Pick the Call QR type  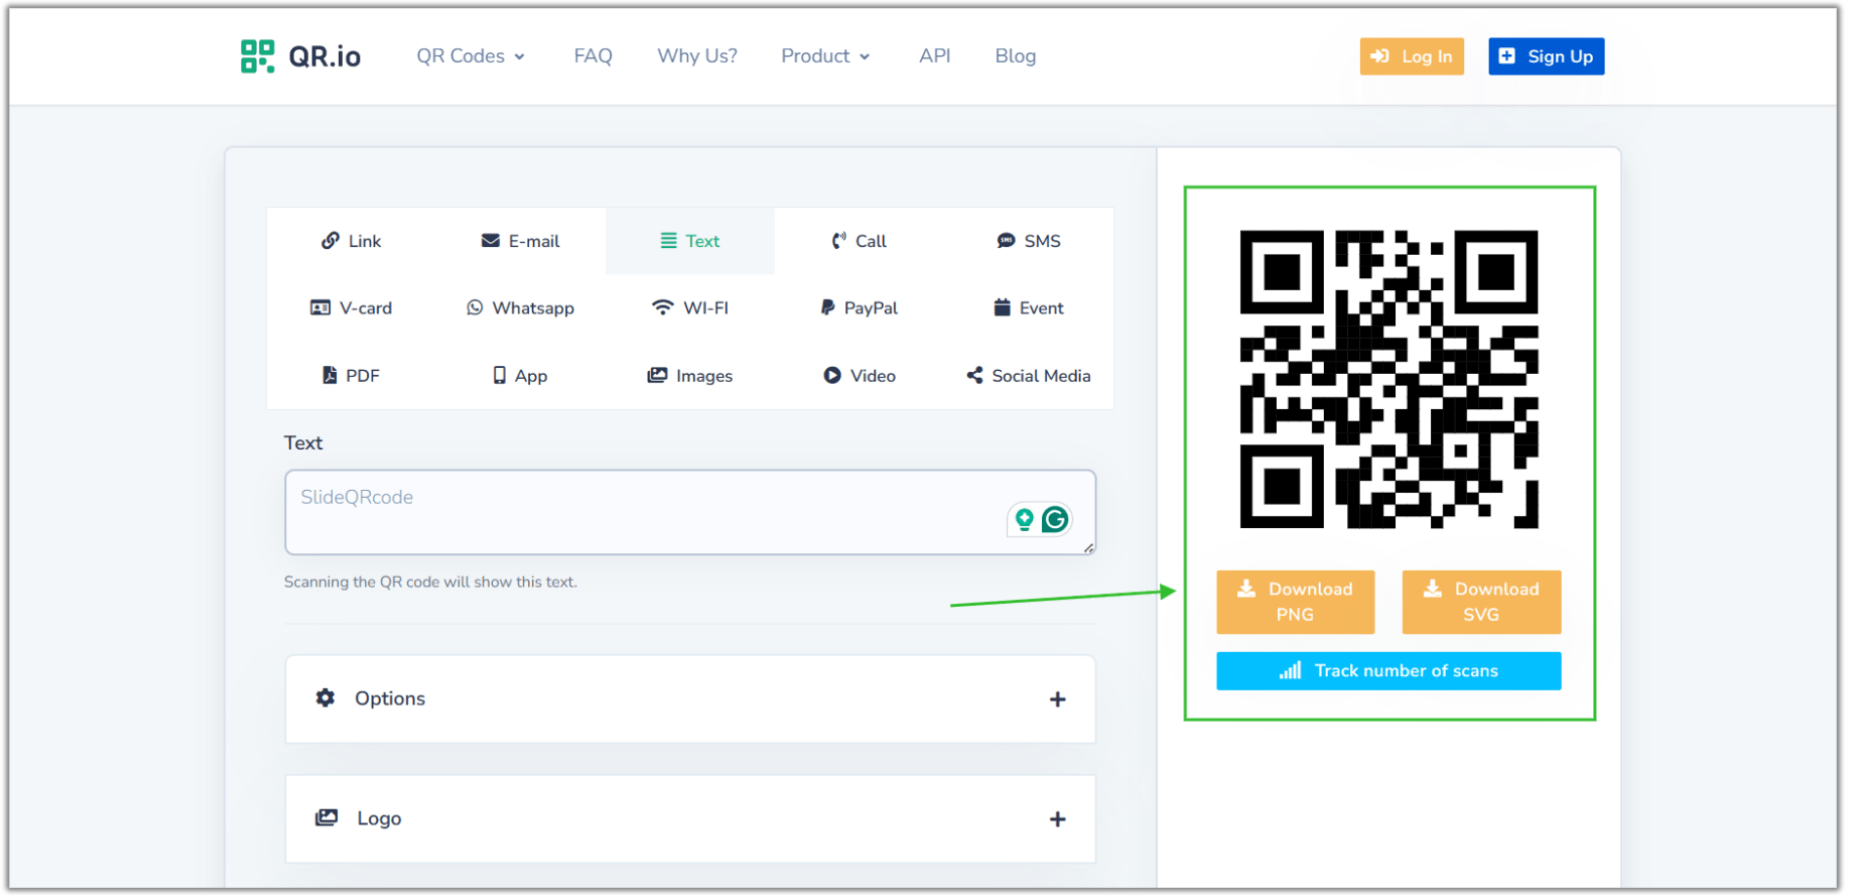(859, 241)
